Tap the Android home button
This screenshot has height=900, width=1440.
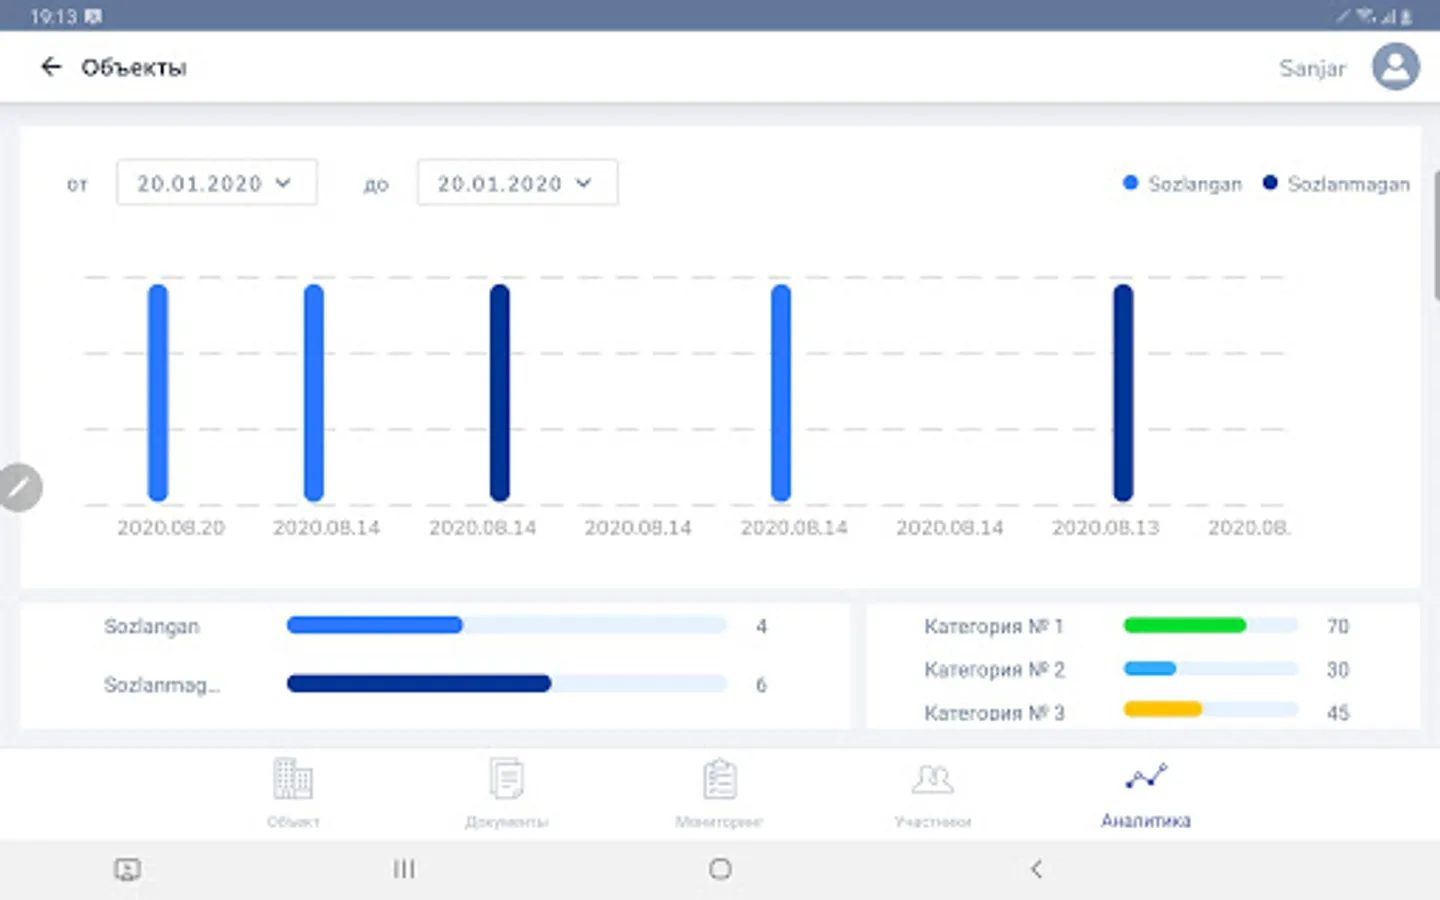[720, 869]
